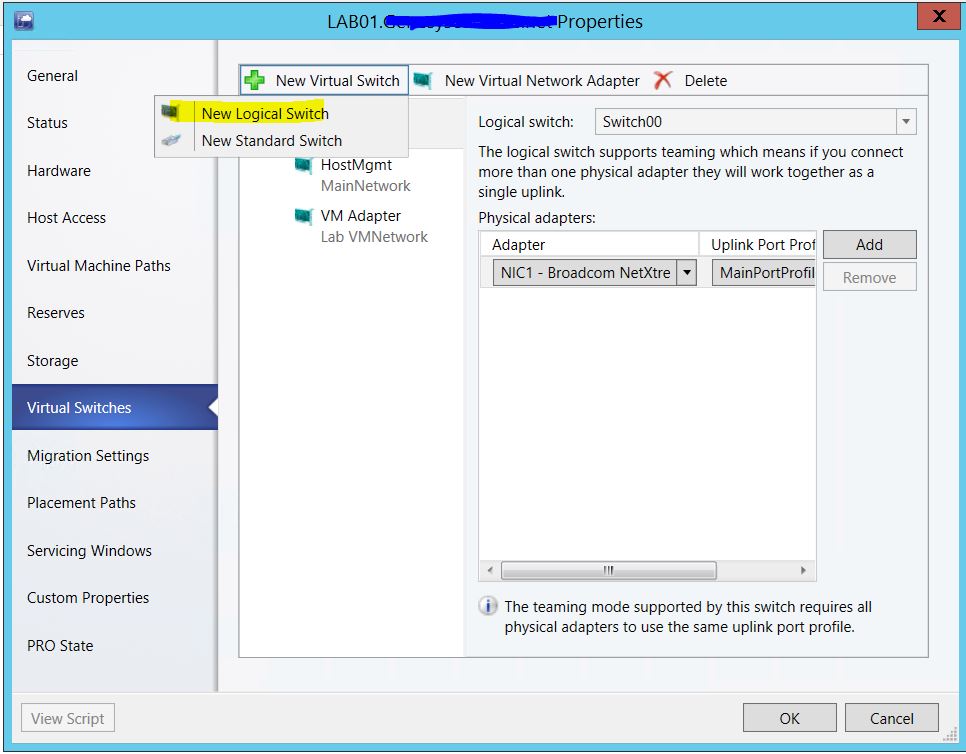The image size is (966, 754).
Task: Open the Logical switch Switch00 dropdown
Action: 905,120
